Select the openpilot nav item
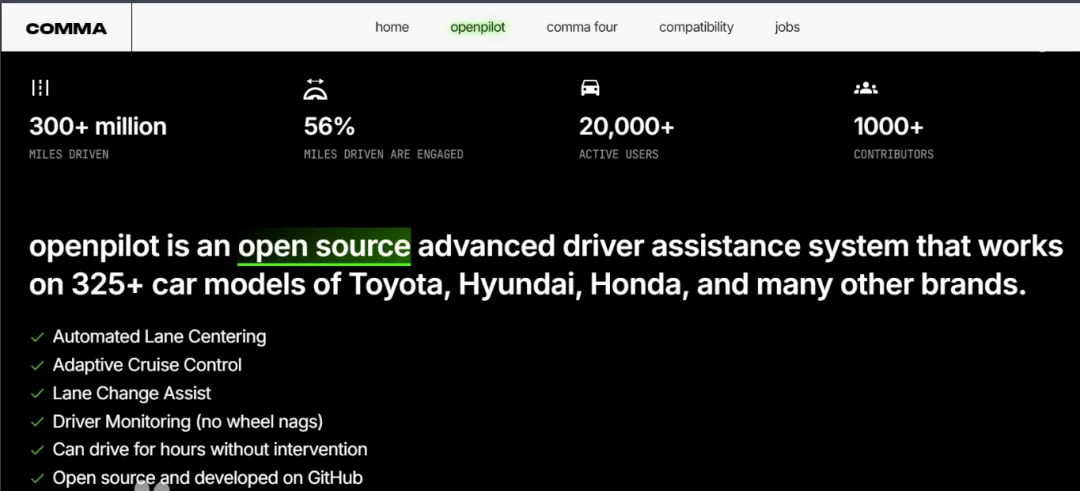The height and width of the screenshot is (491, 1080). [x=478, y=28]
